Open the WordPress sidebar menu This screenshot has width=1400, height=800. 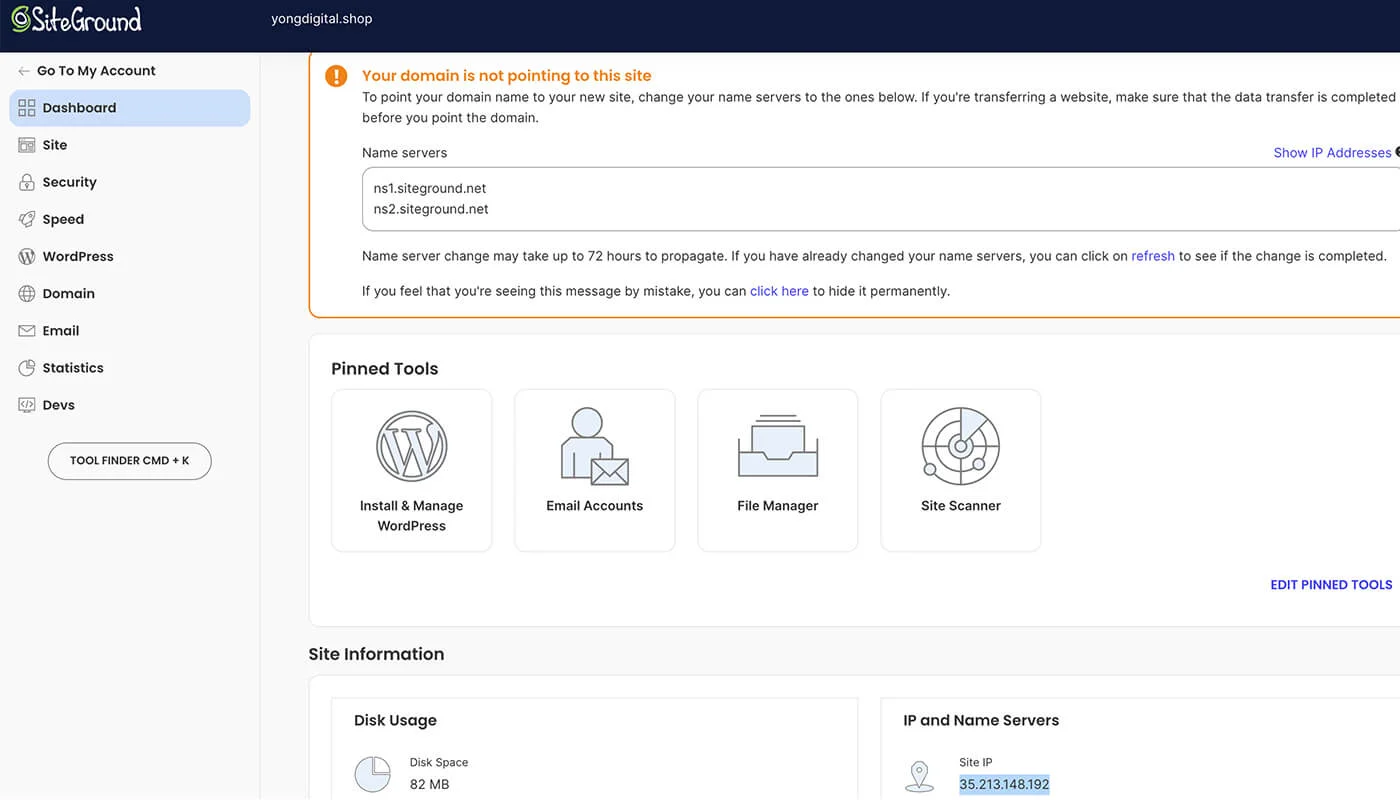coord(78,256)
